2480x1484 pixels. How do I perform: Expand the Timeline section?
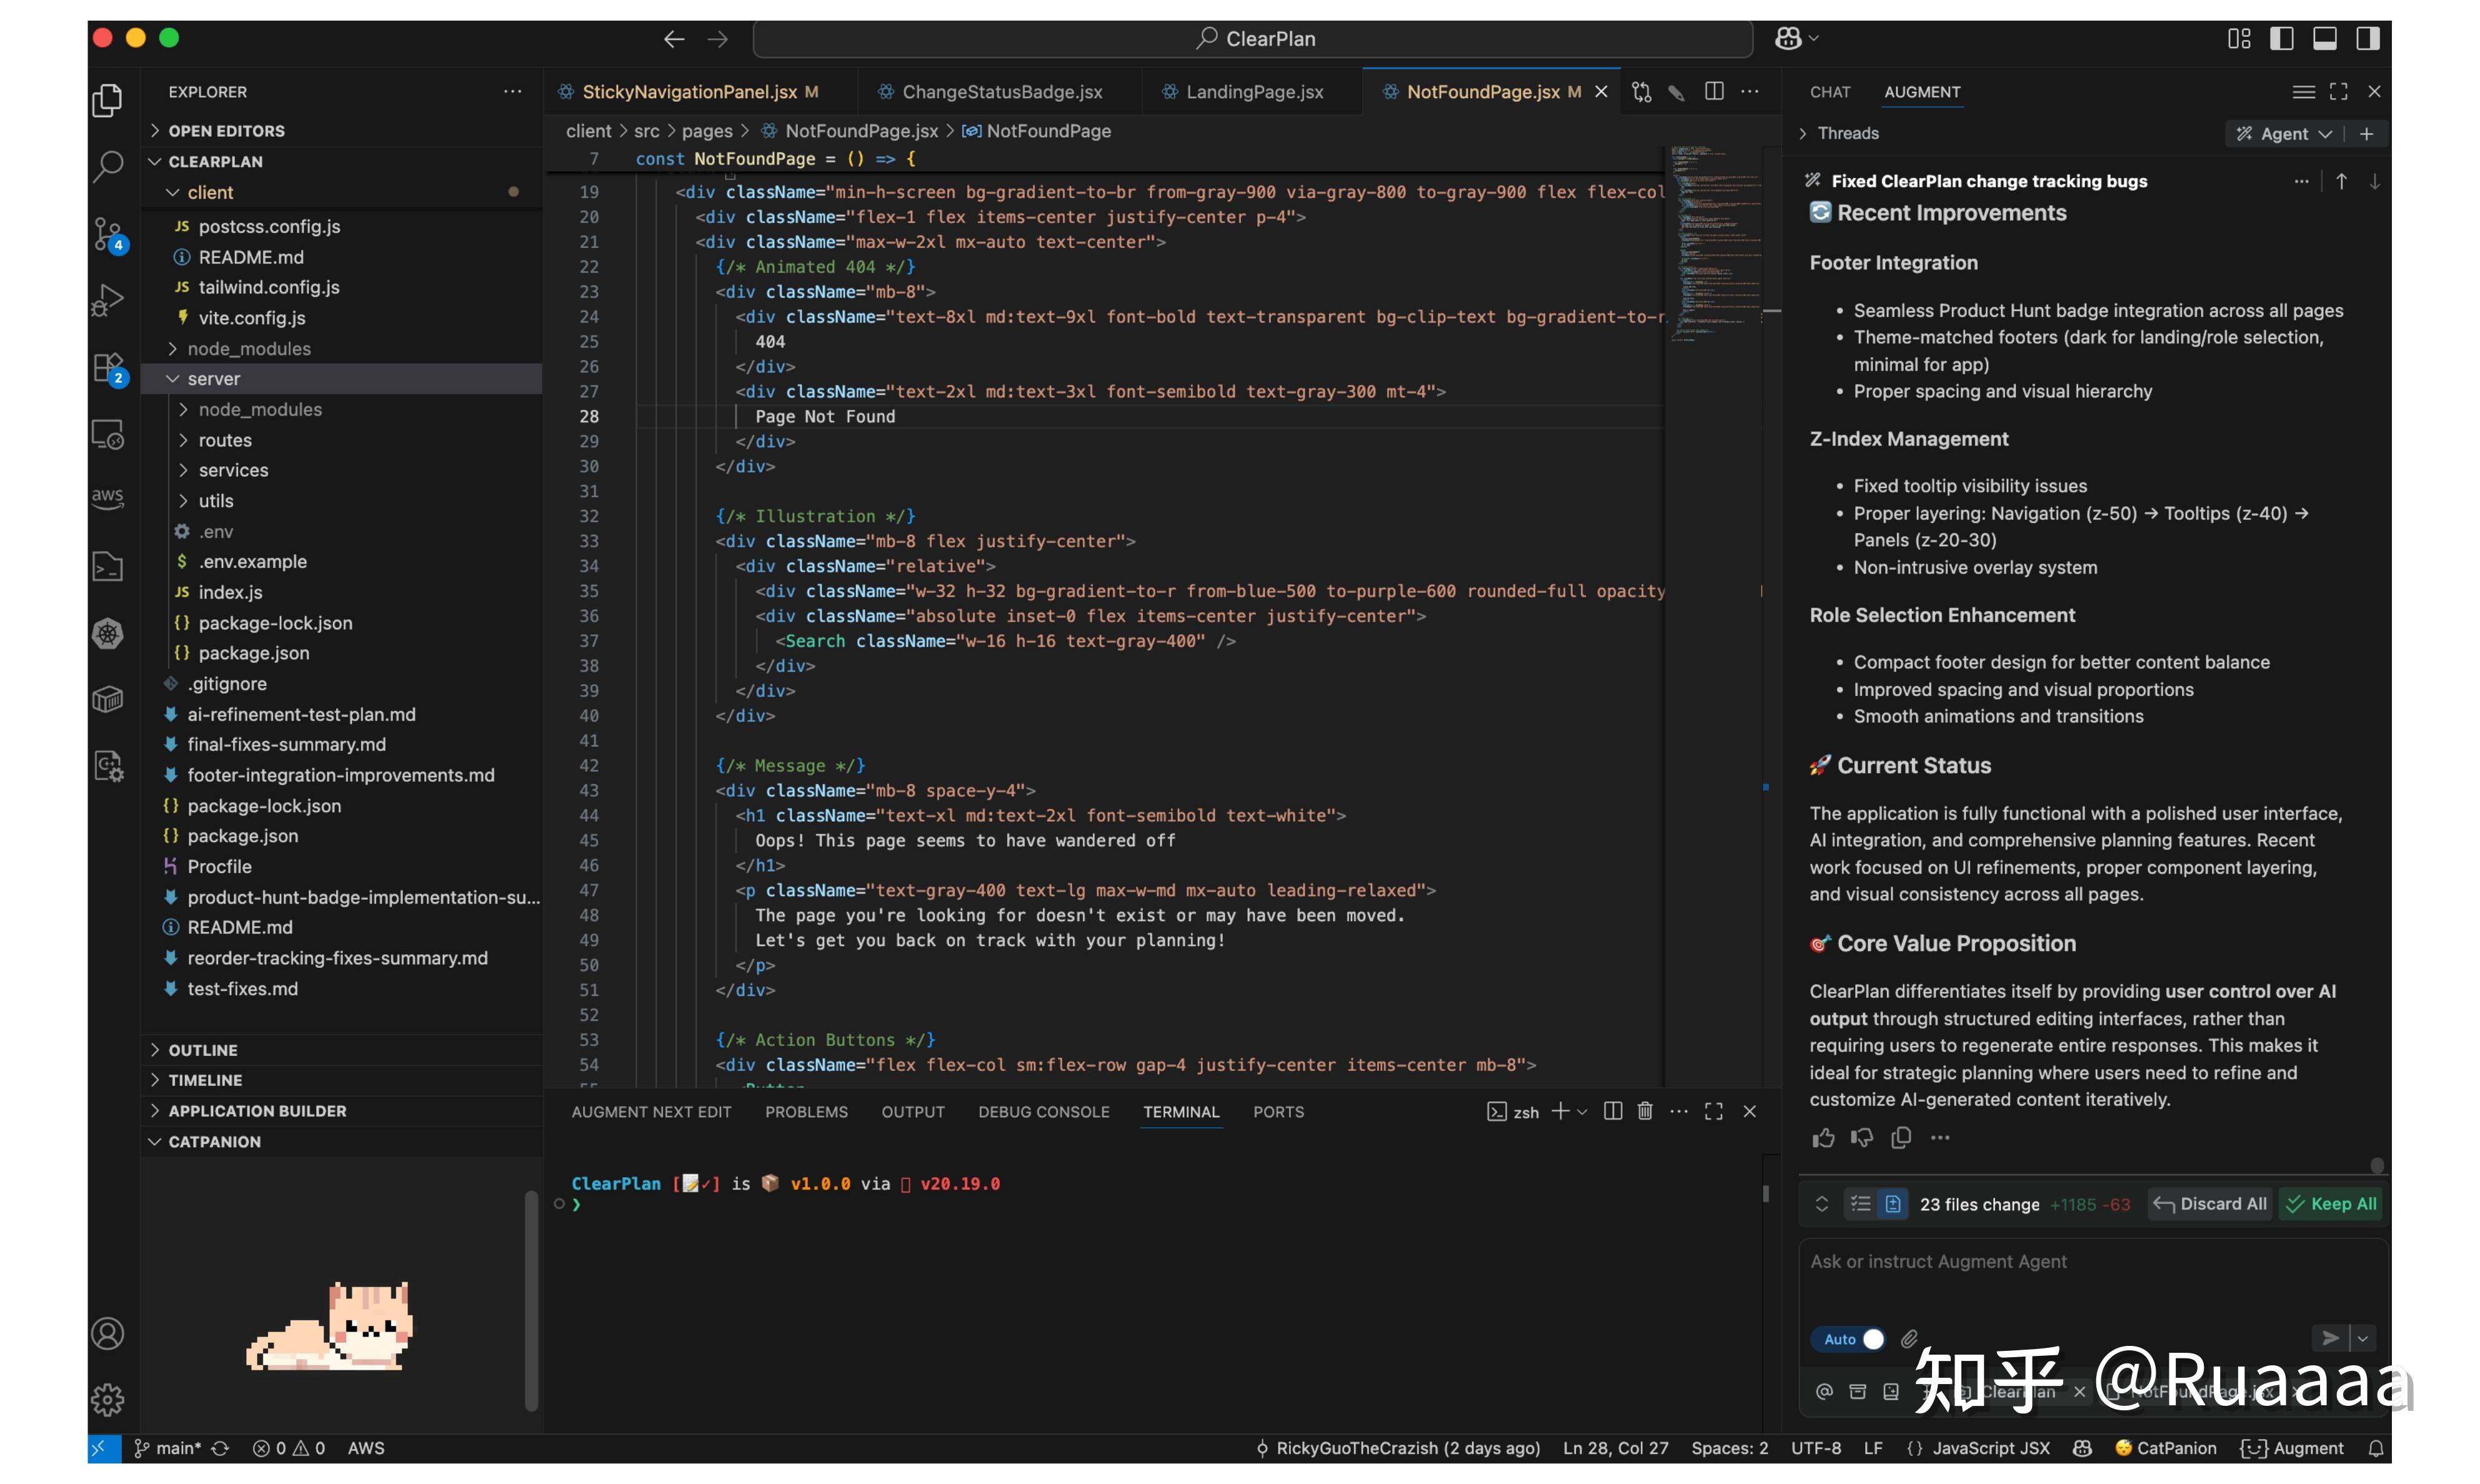point(341,1080)
